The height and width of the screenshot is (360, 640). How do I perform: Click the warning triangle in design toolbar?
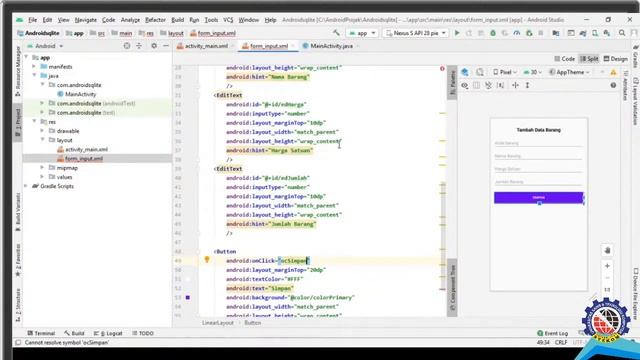click(613, 72)
